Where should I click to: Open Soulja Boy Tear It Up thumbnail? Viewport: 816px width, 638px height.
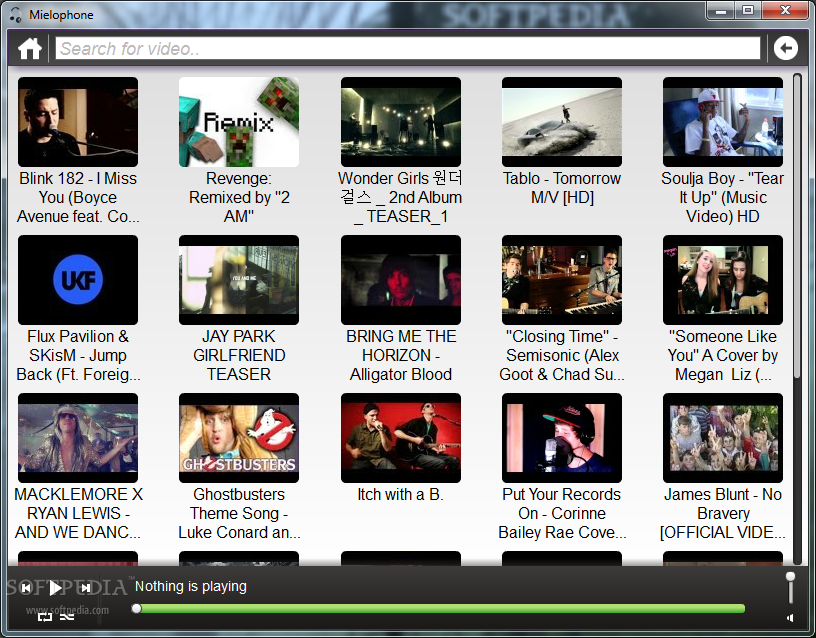[x=723, y=122]
